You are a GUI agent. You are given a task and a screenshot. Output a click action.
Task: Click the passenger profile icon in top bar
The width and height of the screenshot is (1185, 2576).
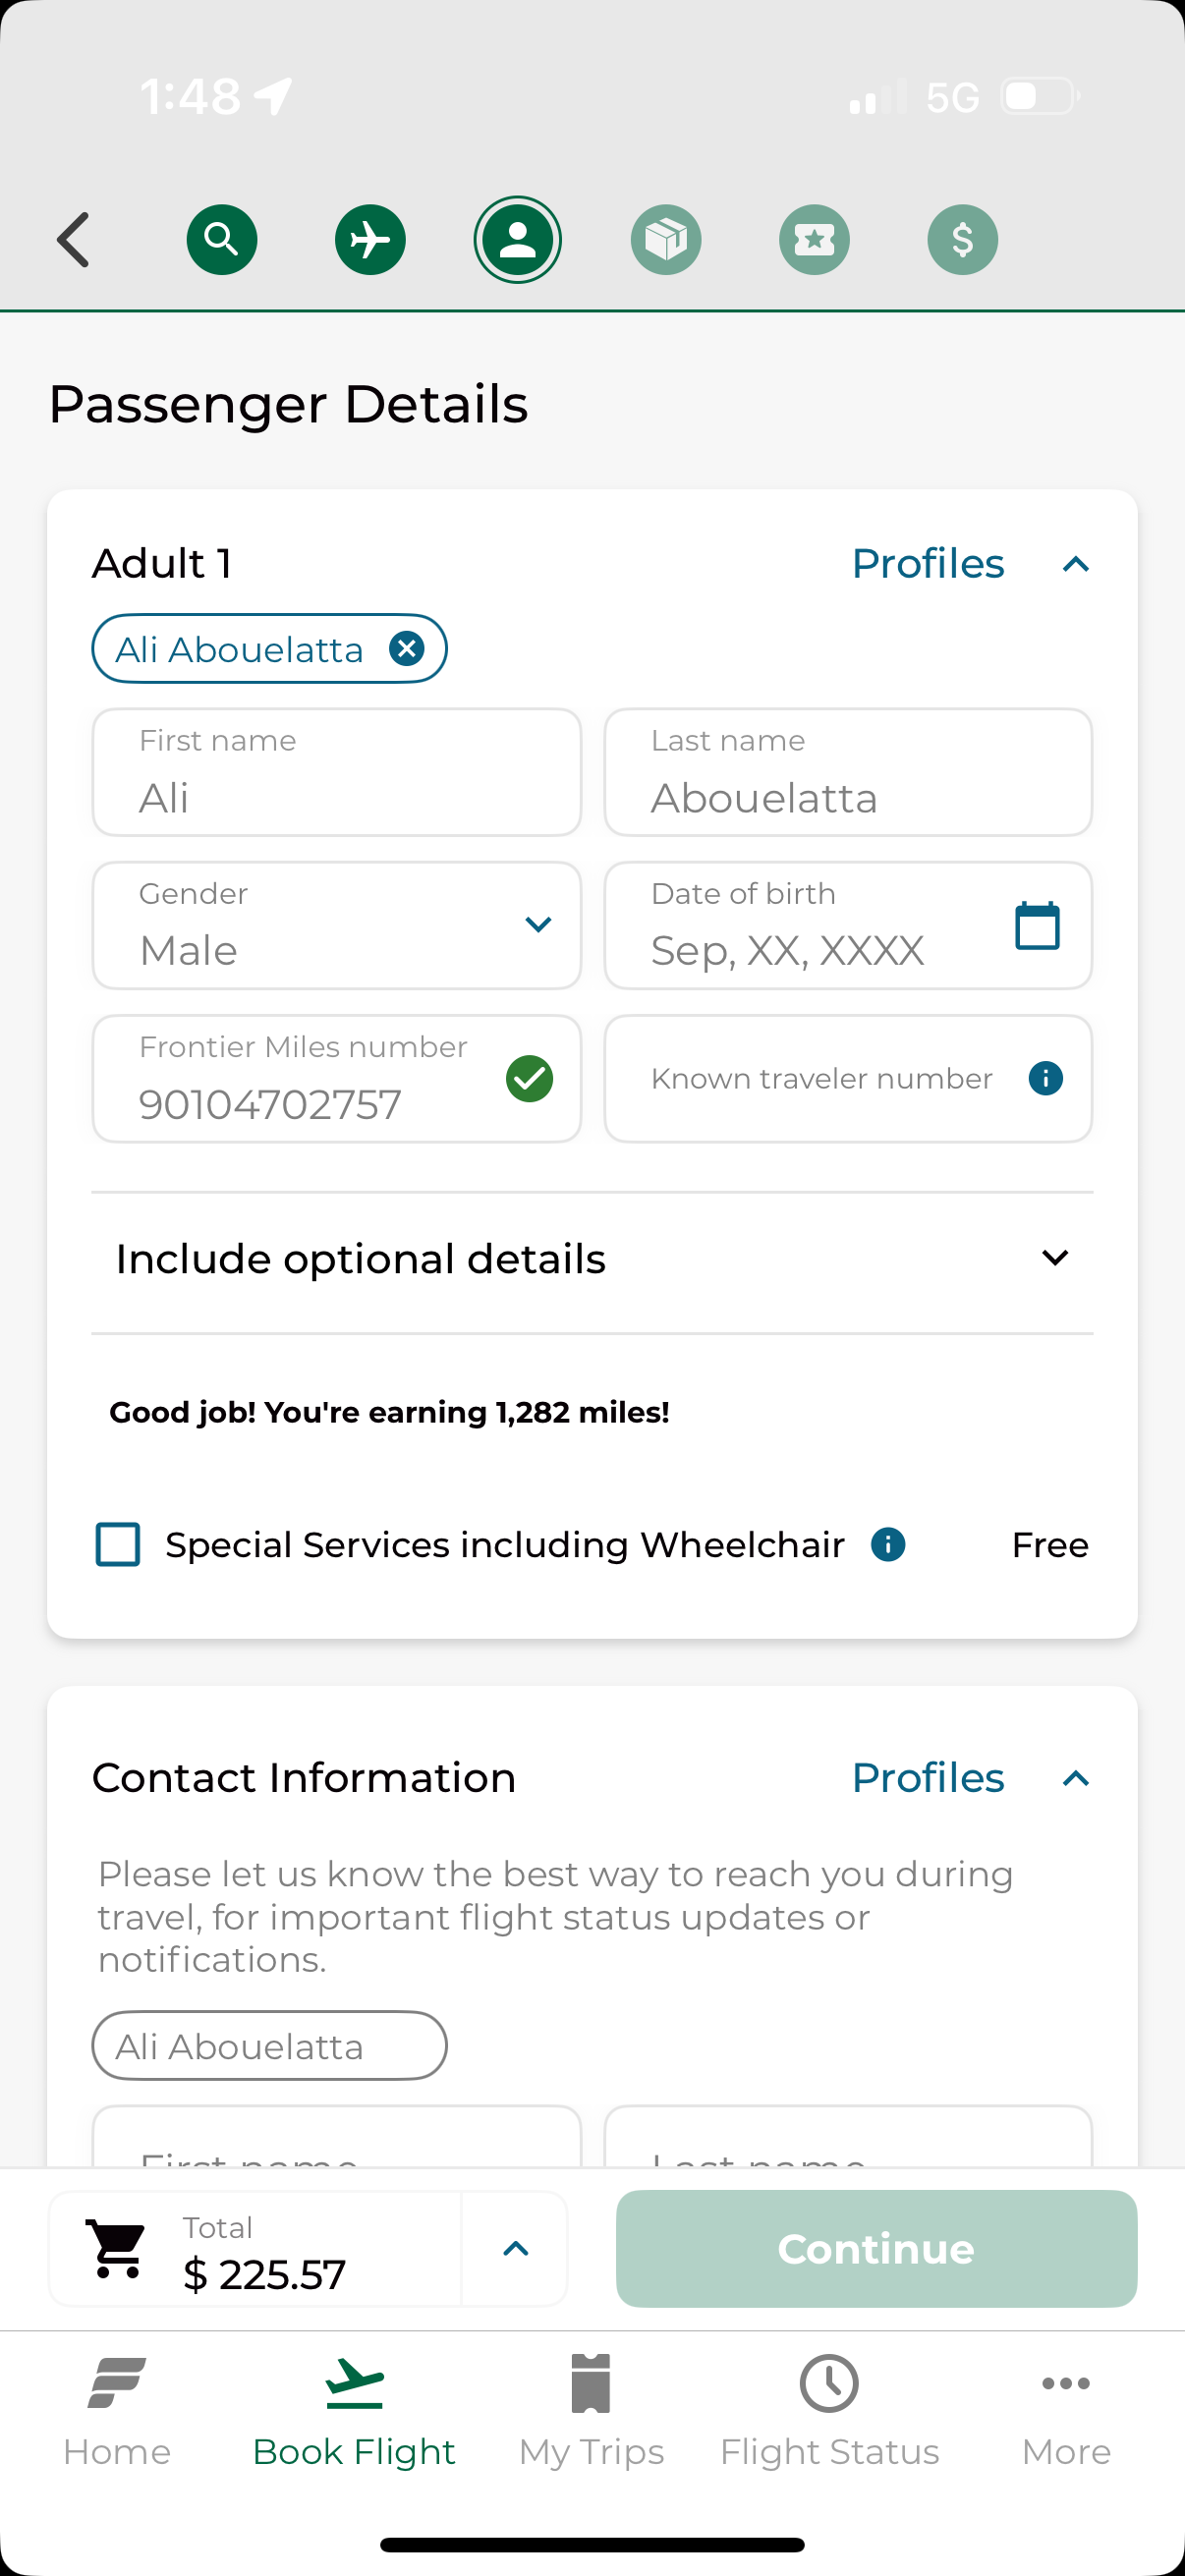518,239
